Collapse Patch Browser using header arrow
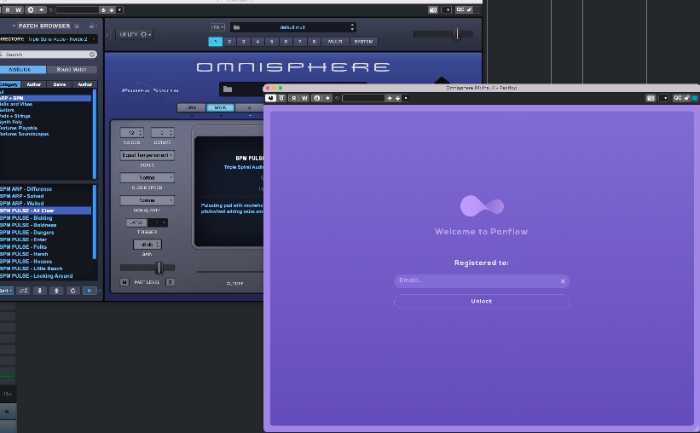The width and height of the screenshot is (700, 433). pos(92,26)
